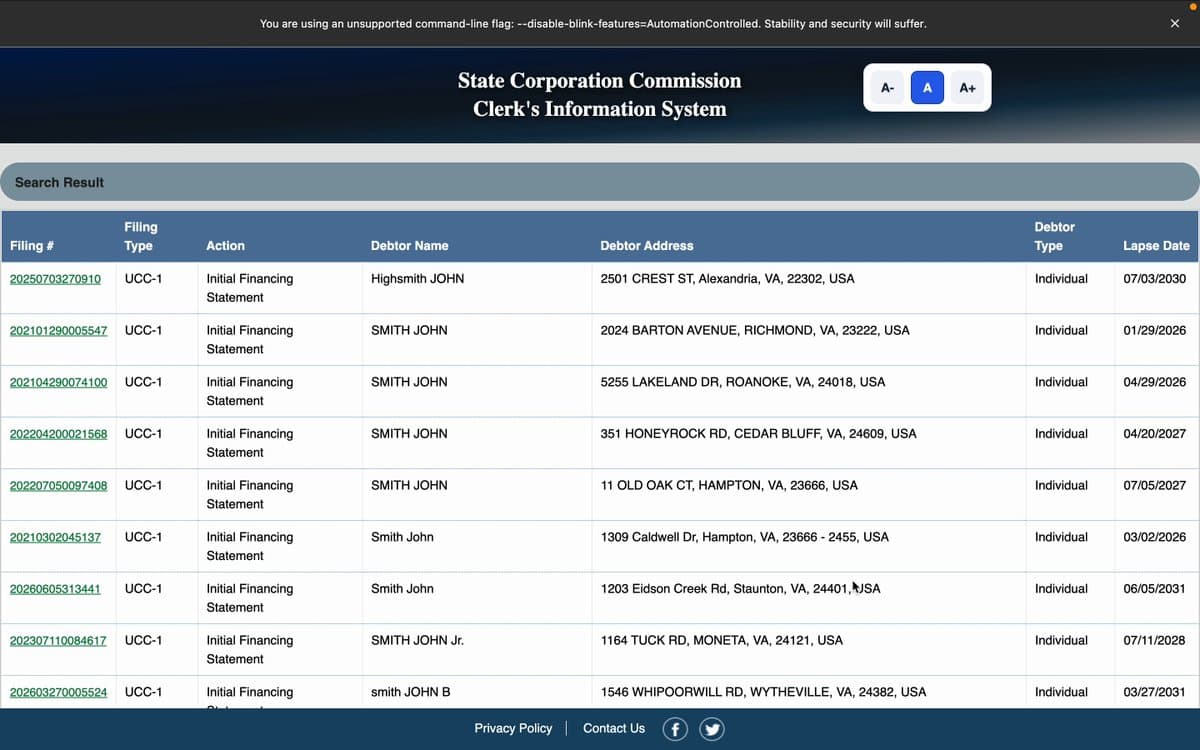Dismiss the unsupported flag warning bar
The image size is (1200, 750).
click(x=1174, y=23)
